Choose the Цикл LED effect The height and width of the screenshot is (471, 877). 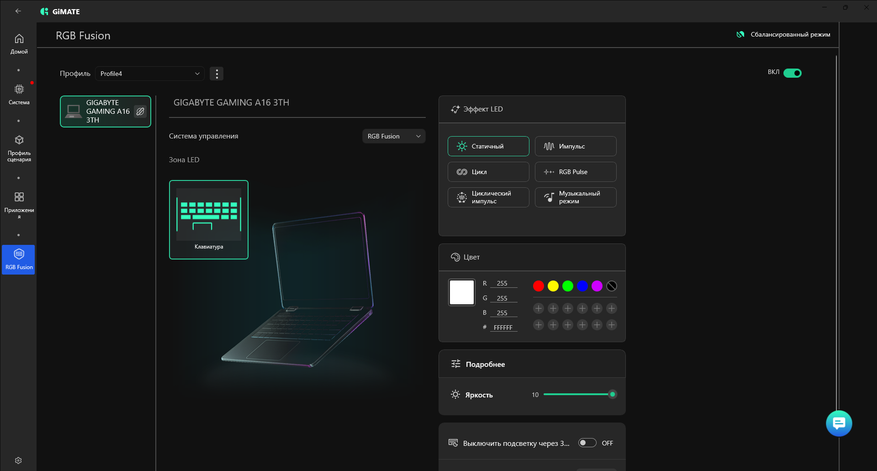coord(488,172)
